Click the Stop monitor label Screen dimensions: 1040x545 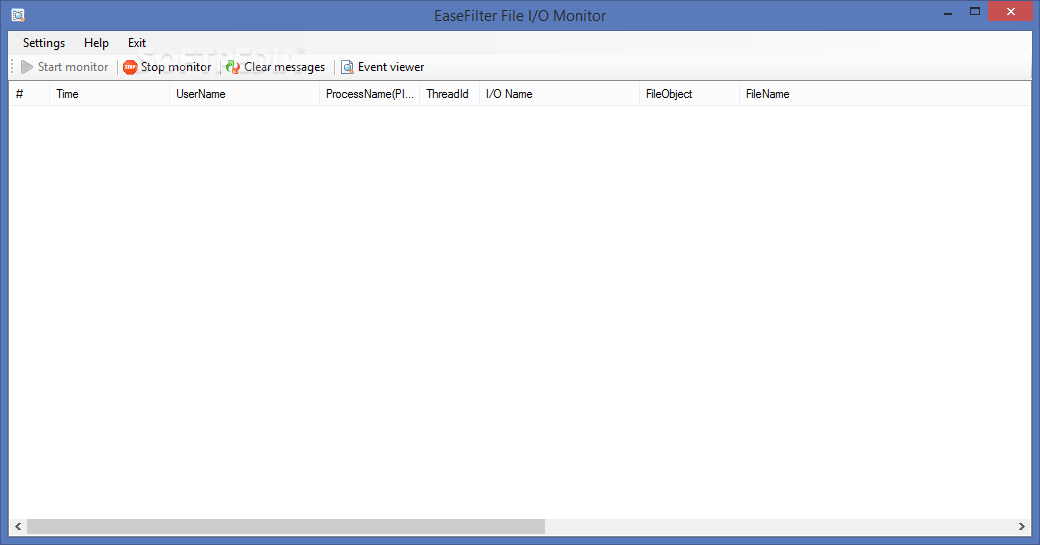tap(176, 67)
